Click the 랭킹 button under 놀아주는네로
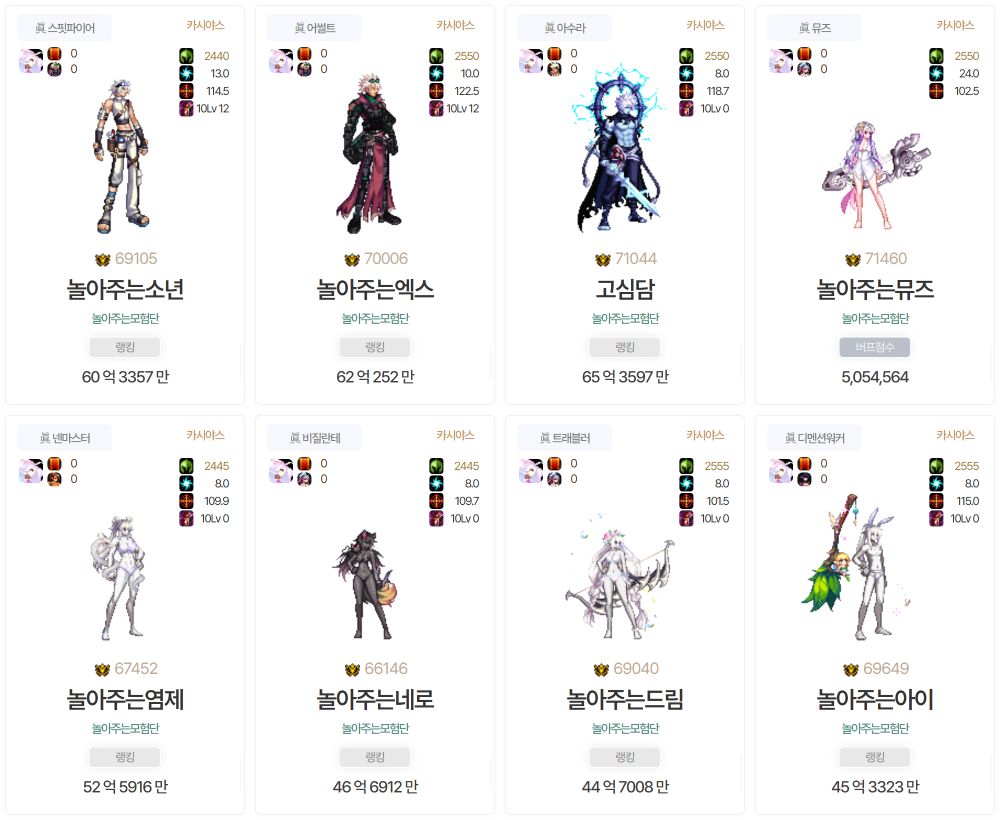The width and height of the screenshot is (1000, 820). pyautogui.click(x=375, y=758)
